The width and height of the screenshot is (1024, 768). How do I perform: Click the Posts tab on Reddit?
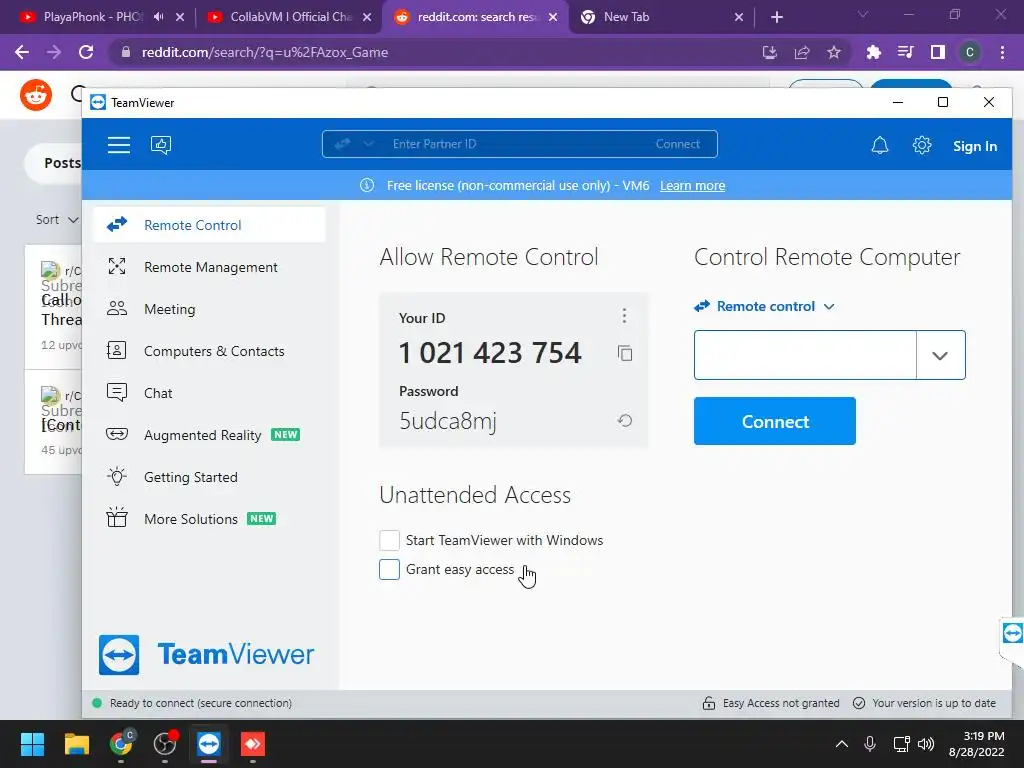point(62,163)
